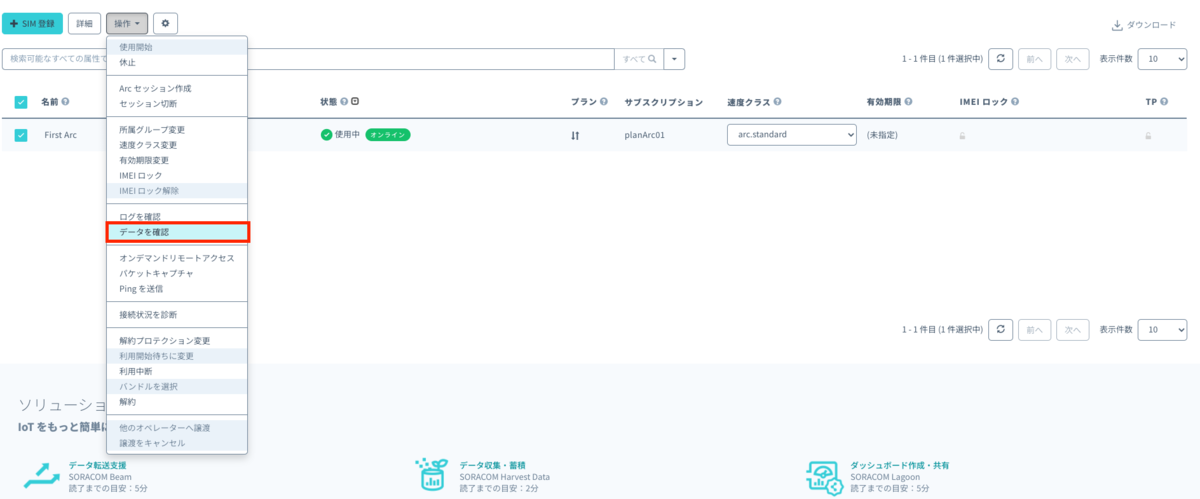This screenshot has height=499, width=1200.
Task: Click the square filter icon beside 状態 help
Action: point(354,102)
